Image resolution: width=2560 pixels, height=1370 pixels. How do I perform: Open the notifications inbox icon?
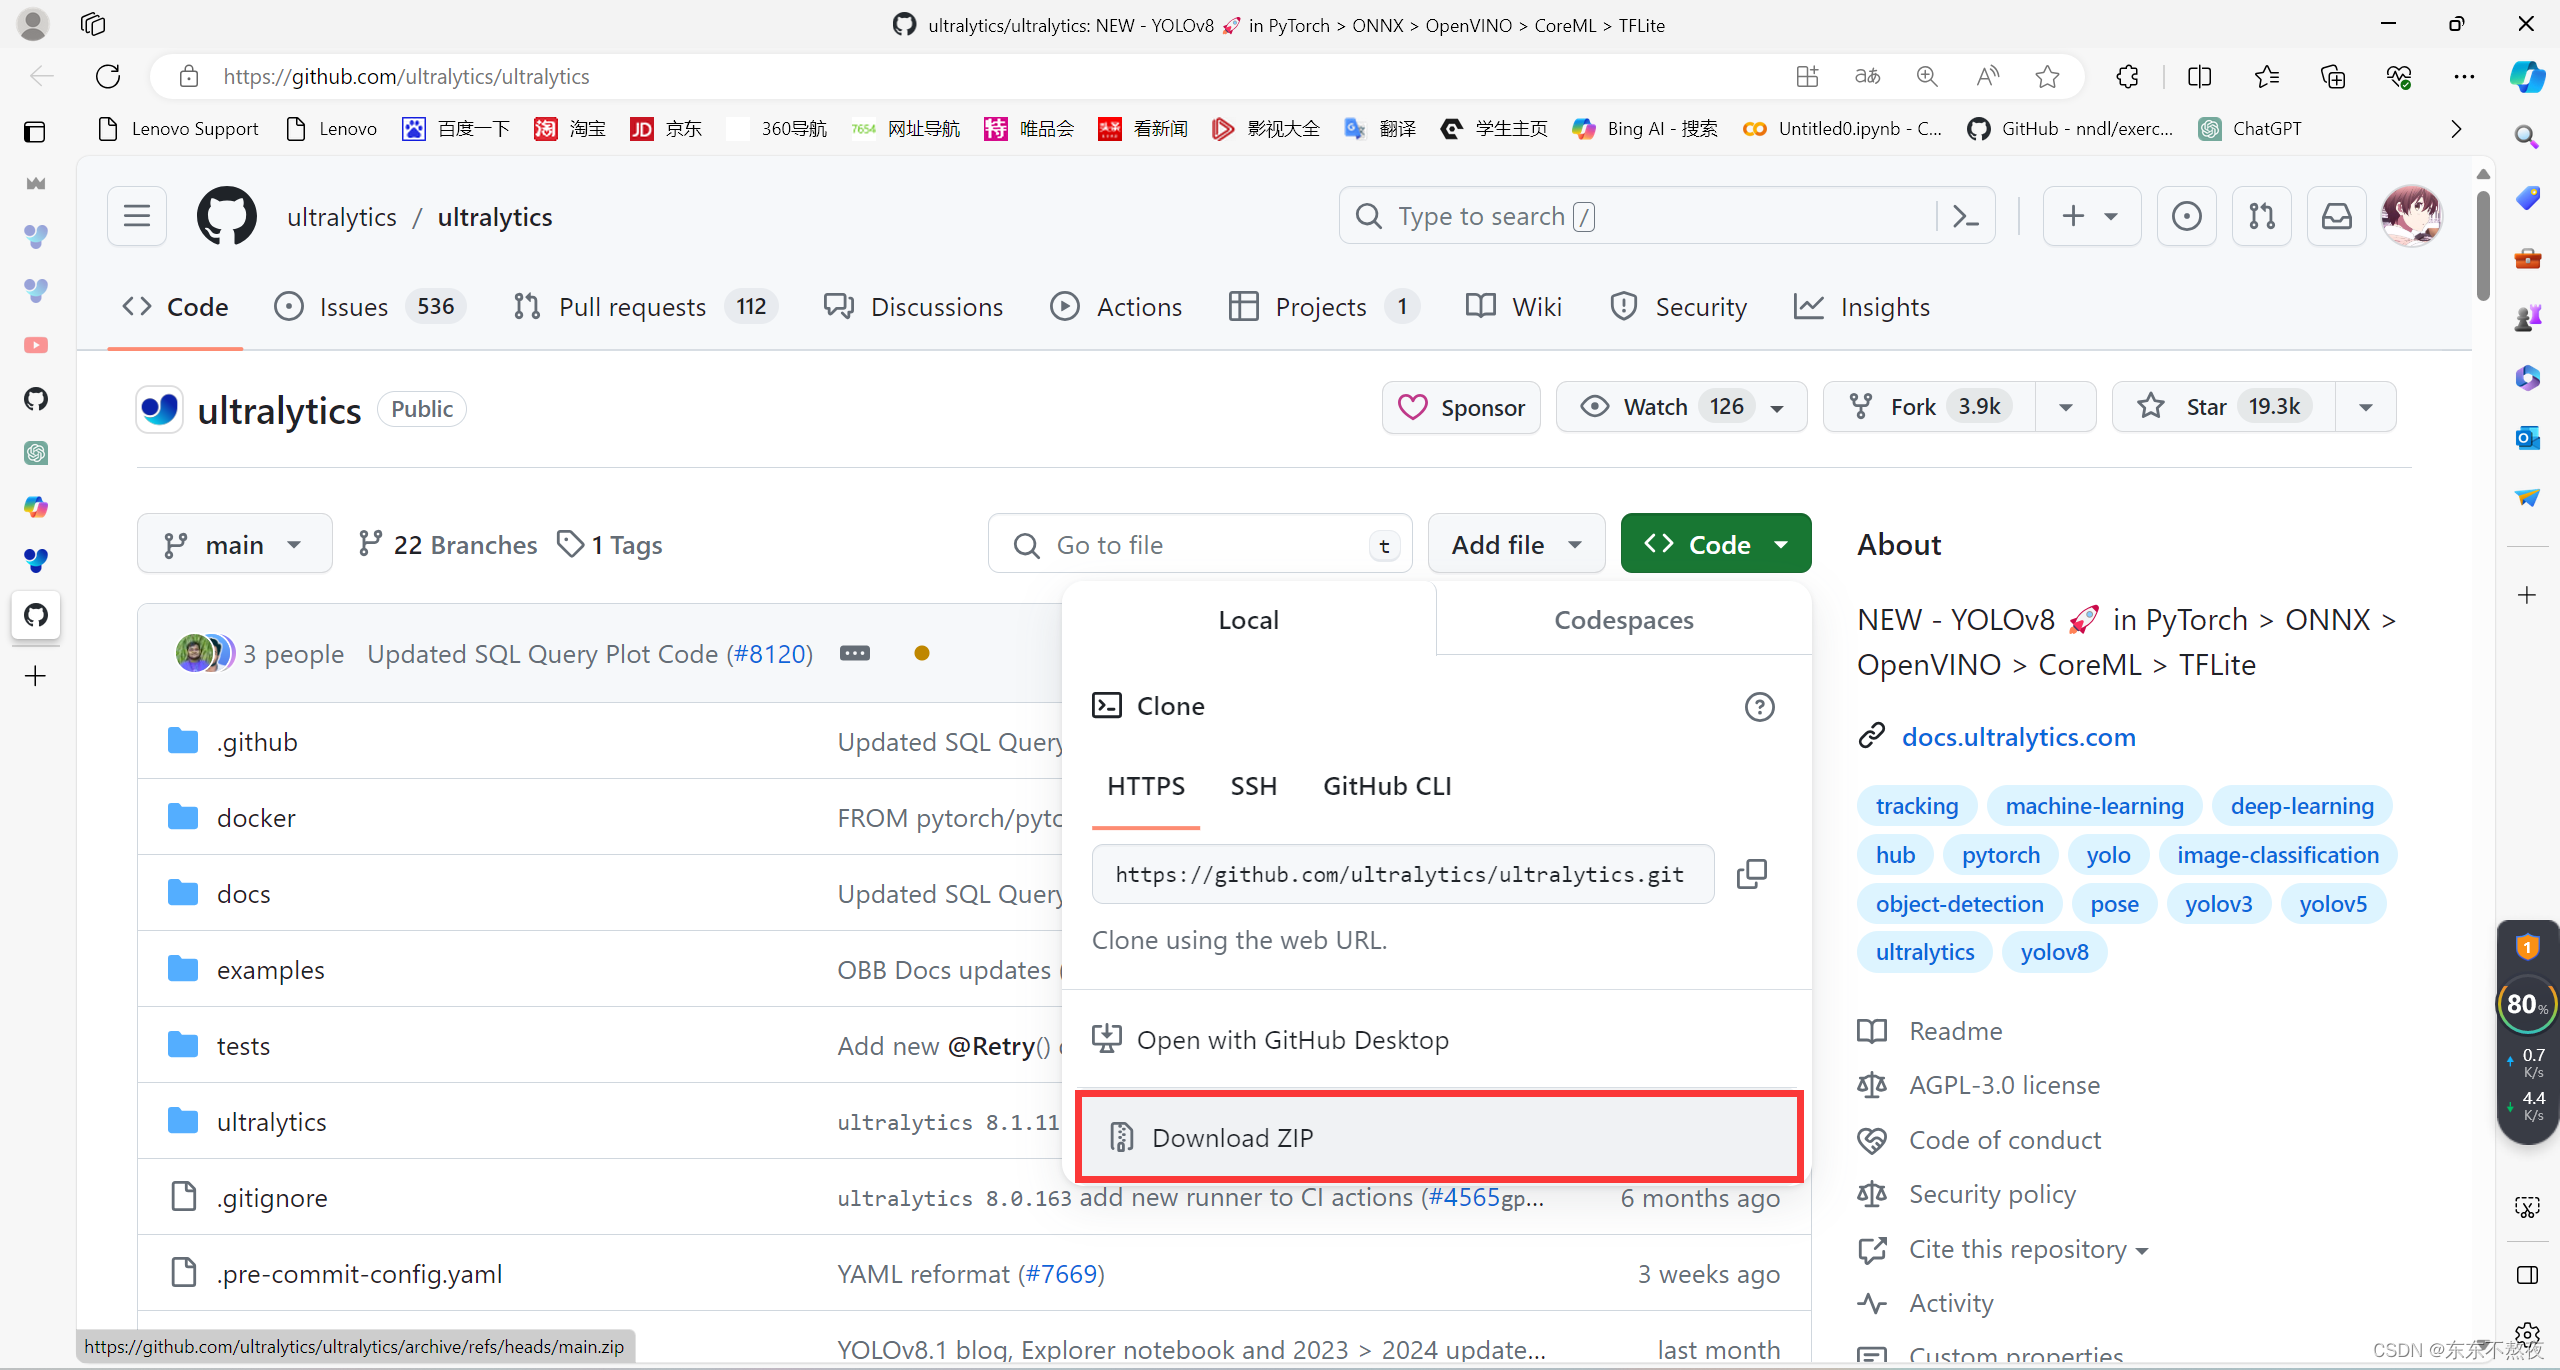pyautogui.click(x=2337, y=216)
